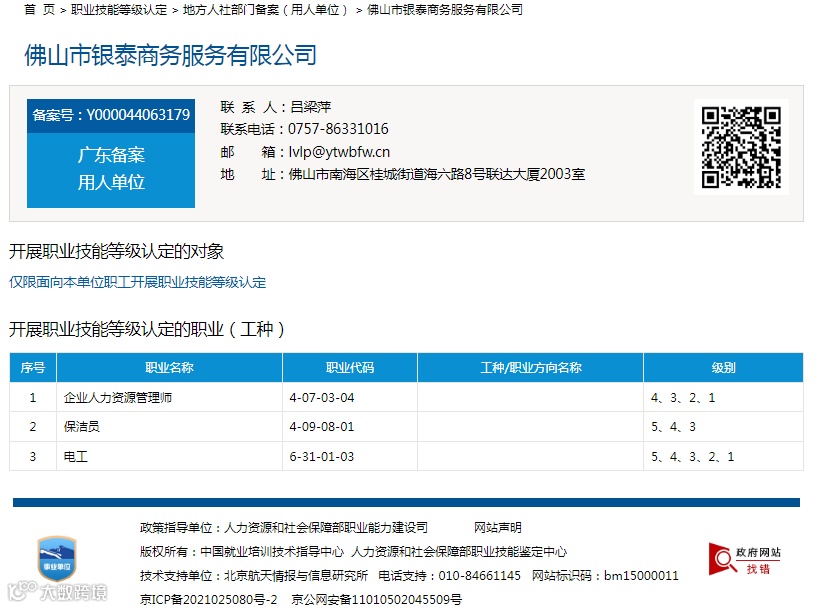Image resolution: width=819 pixels, height=608 pixels.
Task: Click the 政府网站找错 icon
Action: 744,559
